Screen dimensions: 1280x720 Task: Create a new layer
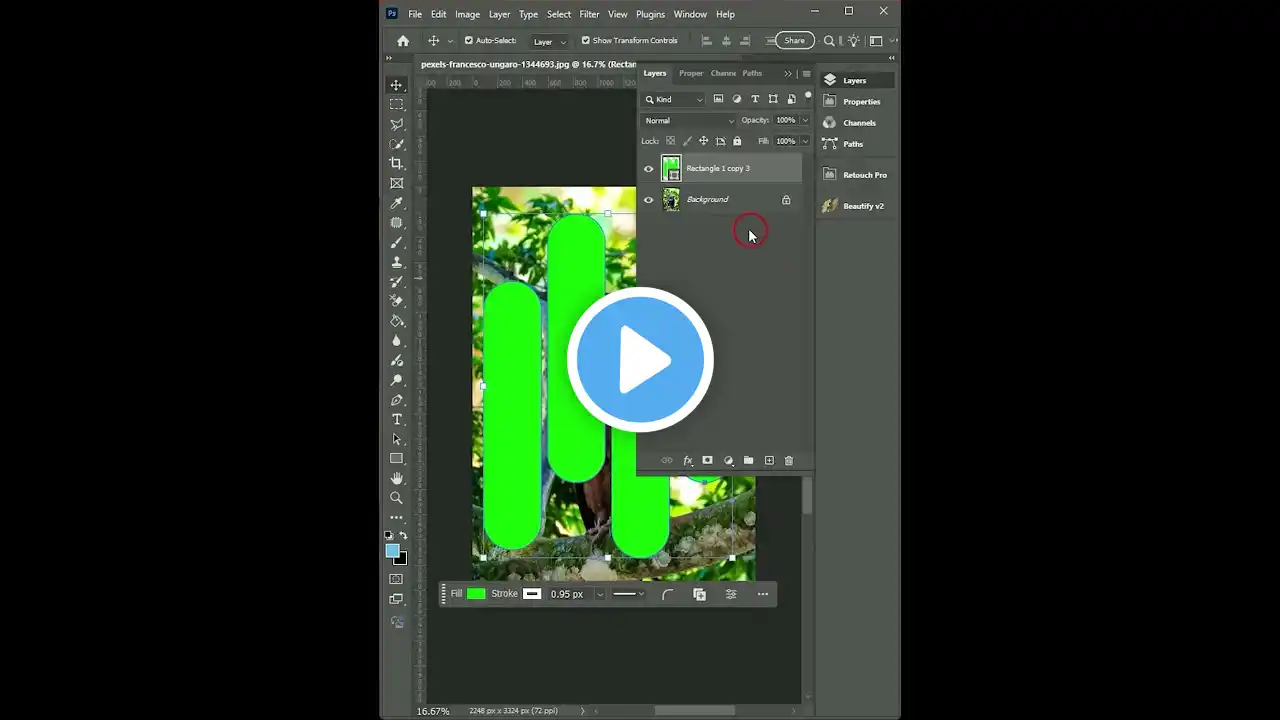769,460
